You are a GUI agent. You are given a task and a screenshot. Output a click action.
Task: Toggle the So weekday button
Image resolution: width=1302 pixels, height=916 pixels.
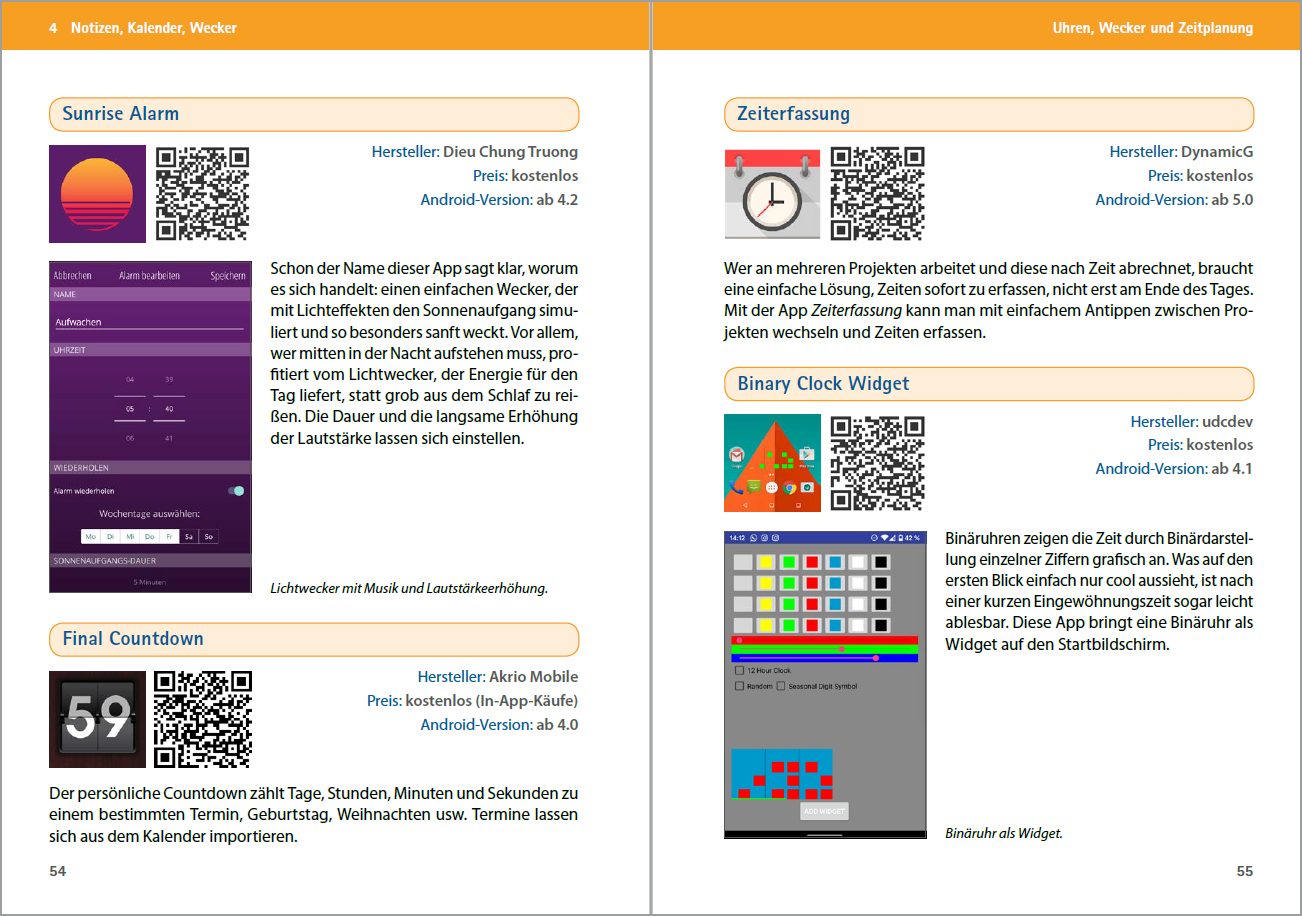[208, 537]
